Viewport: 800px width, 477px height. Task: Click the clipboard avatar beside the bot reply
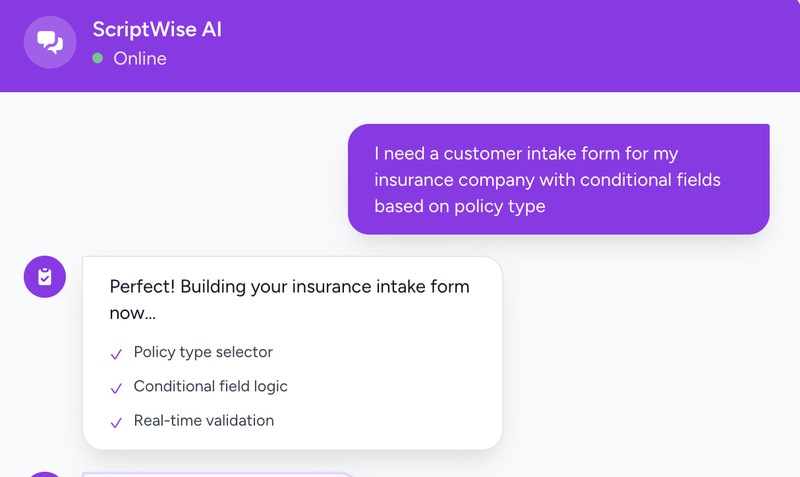(x=45, y=277)
